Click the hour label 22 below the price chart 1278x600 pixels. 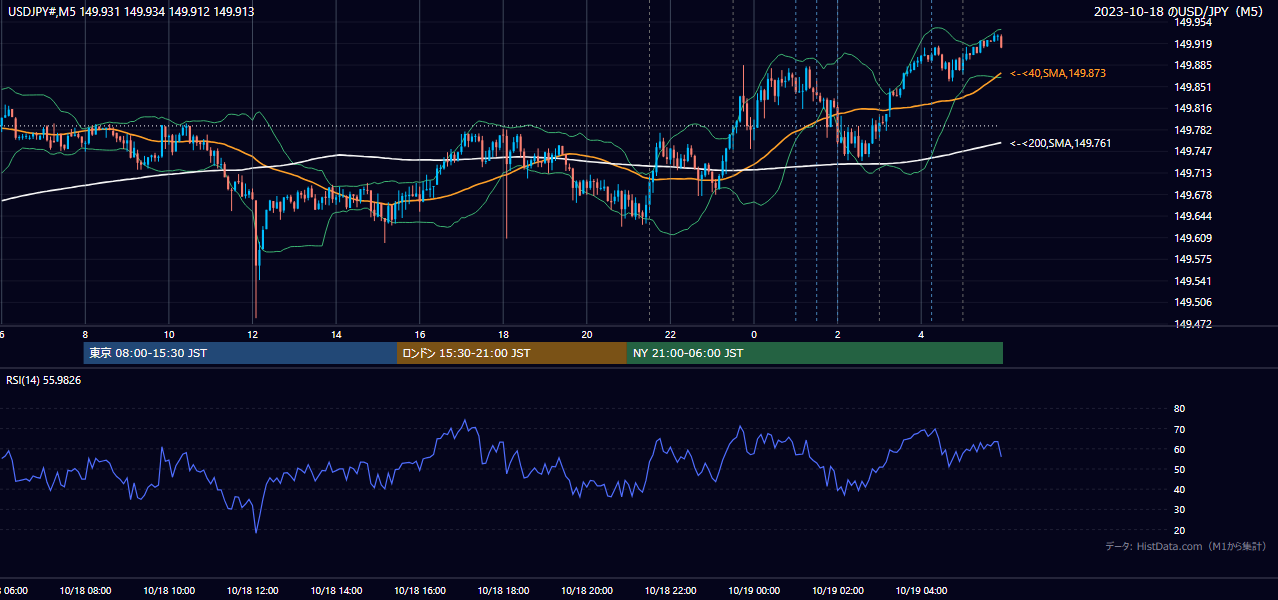point(671,334)
